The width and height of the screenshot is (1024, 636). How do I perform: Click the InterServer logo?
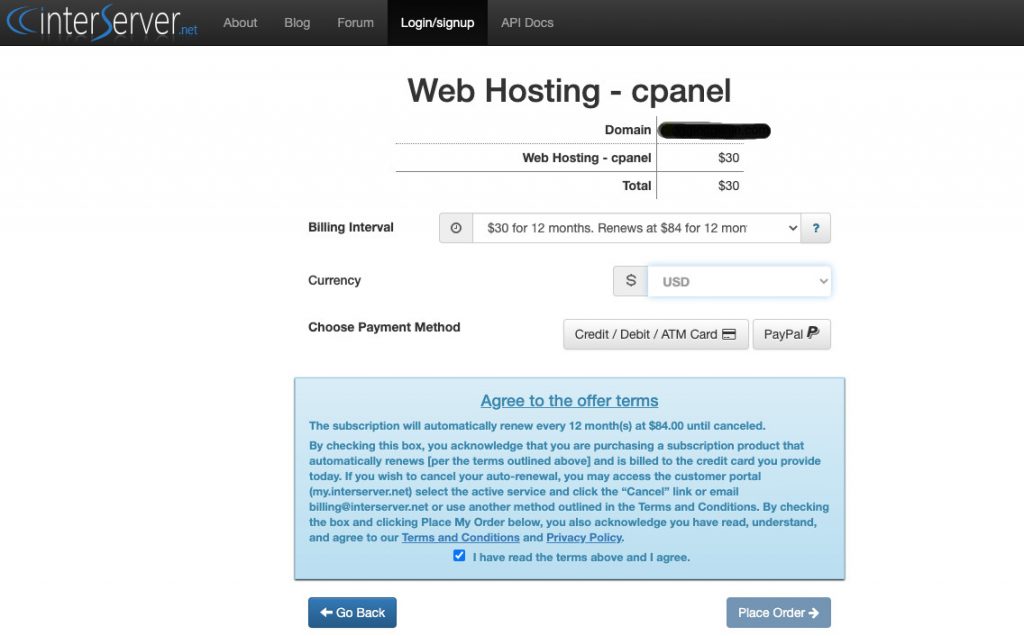pyautogui.click(x=102, y=22)
